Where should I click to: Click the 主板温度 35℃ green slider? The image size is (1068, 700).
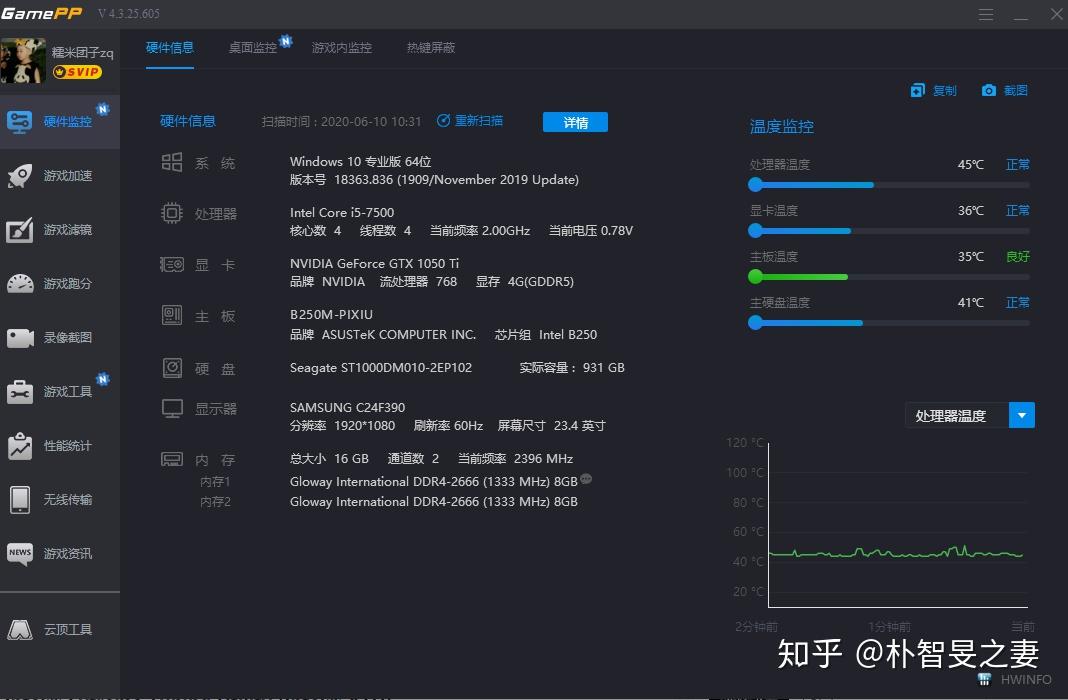(889, 276)
